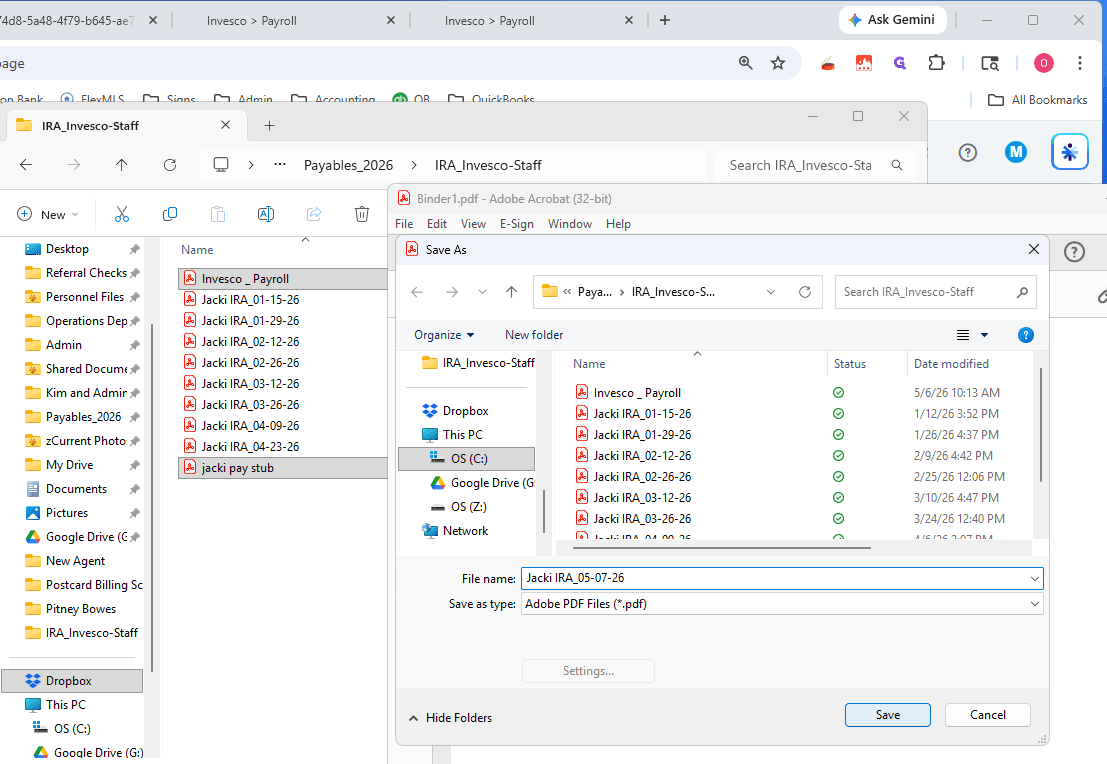Click the change view icon in Save As

click(x=963, y=335)
